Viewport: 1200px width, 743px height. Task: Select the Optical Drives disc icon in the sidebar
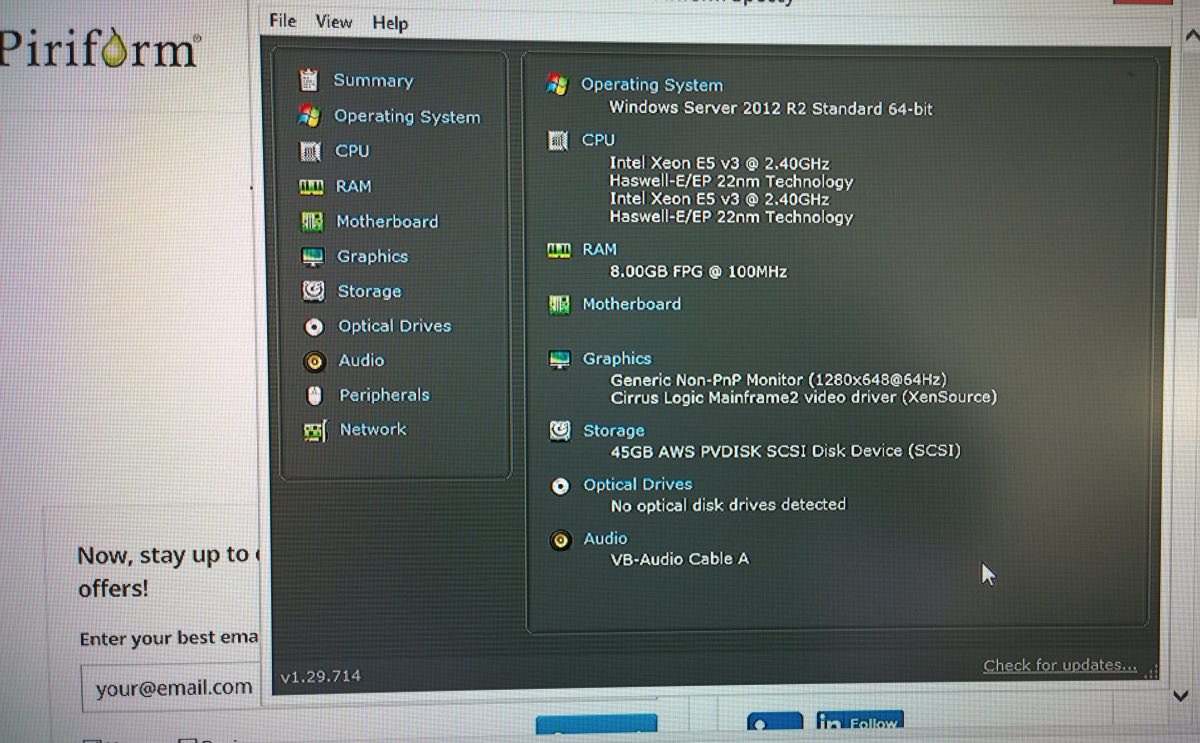pos(314,326)
